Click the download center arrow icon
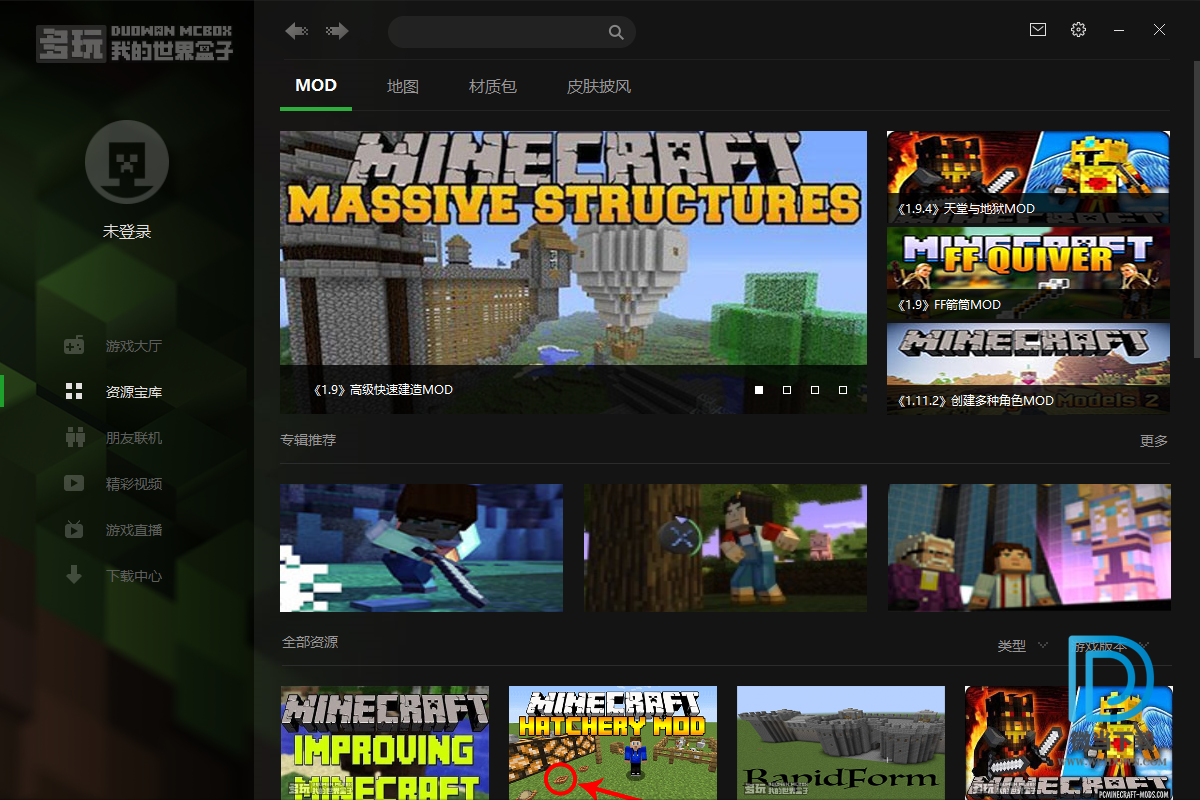 tap(74, 575)
